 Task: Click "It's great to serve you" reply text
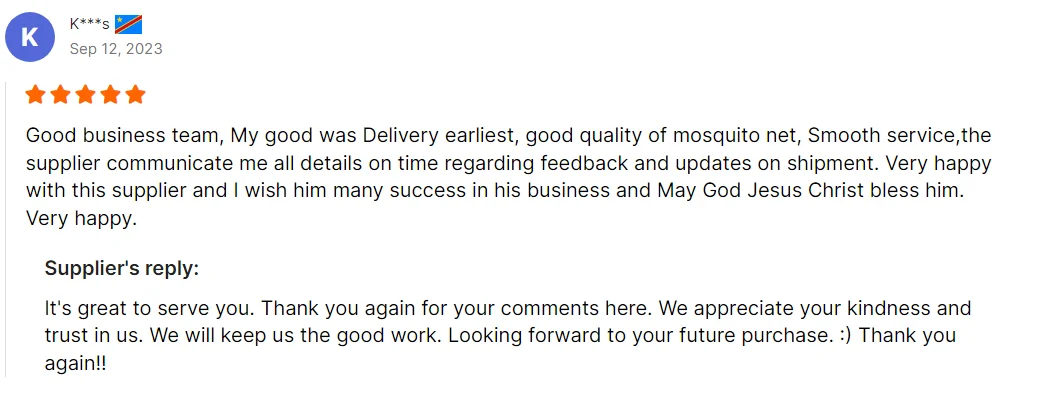point(147,308)
